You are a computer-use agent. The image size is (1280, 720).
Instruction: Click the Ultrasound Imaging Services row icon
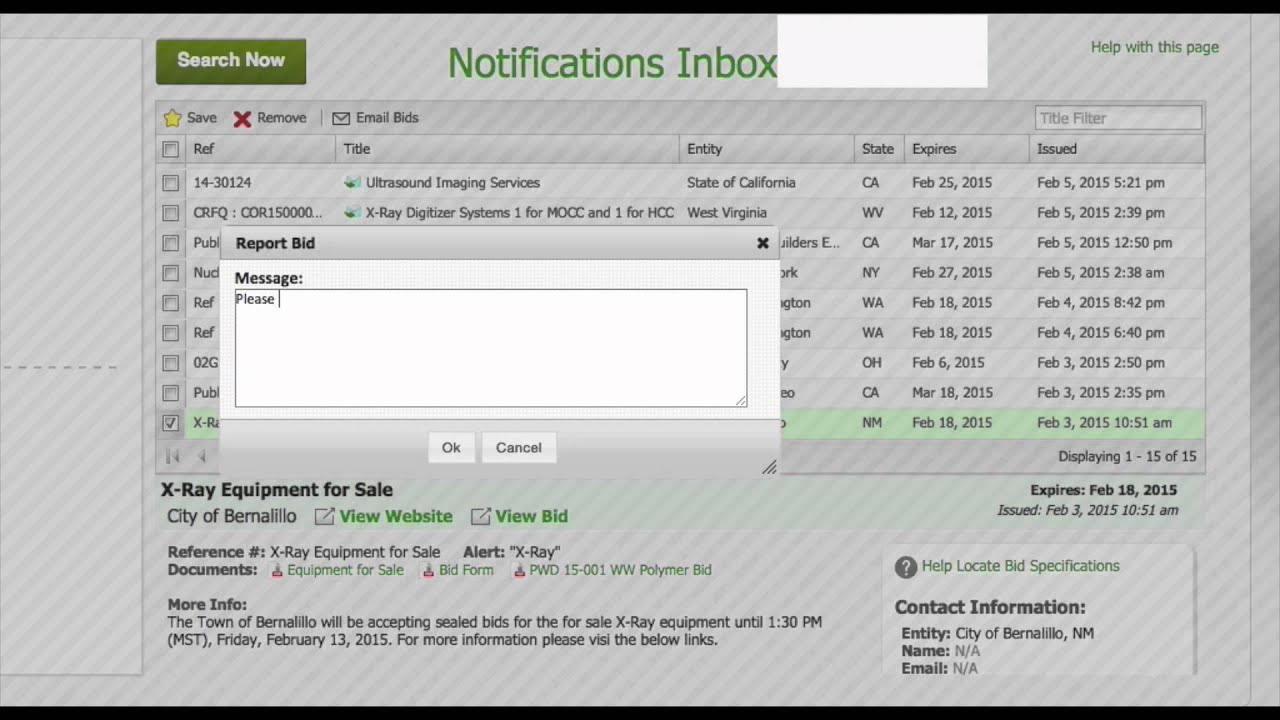[352, 183]
